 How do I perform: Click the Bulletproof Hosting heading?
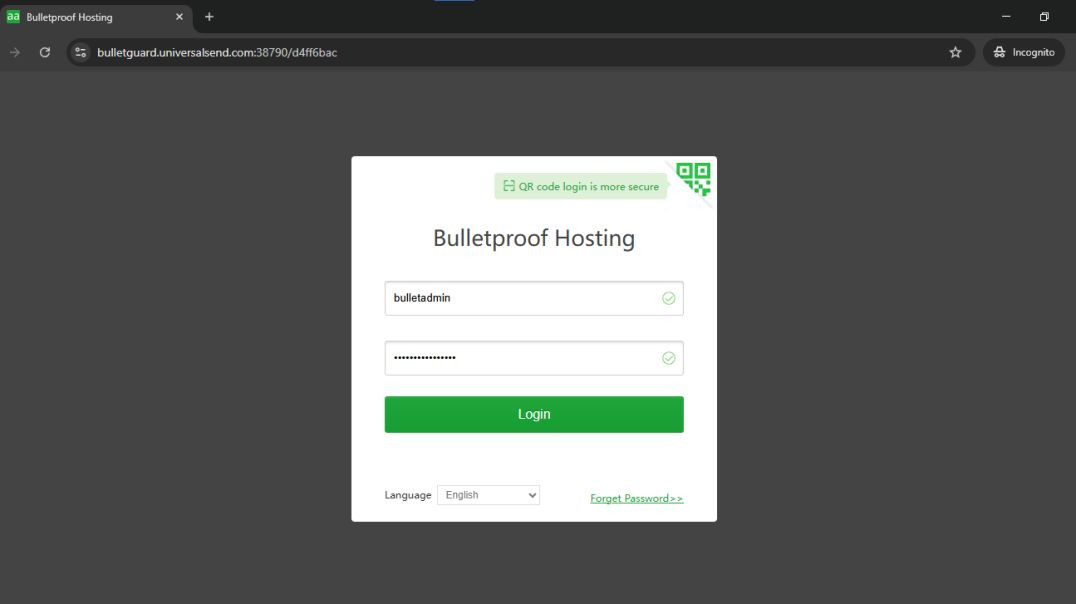pyautogui.click(x=533, y=237)
